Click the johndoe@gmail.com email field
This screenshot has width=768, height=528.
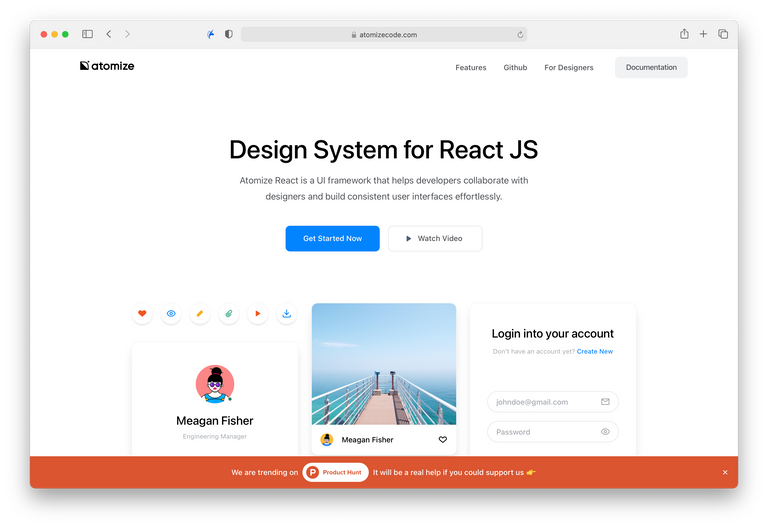click(552, 402)
